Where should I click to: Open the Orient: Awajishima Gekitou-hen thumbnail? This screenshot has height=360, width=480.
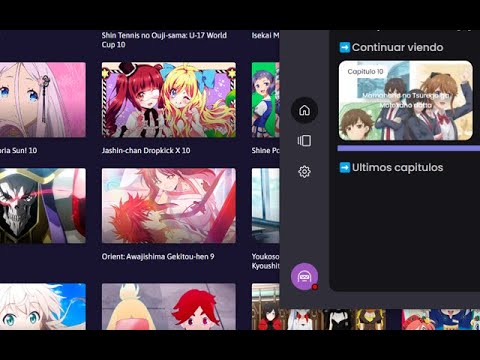[169, 206]
